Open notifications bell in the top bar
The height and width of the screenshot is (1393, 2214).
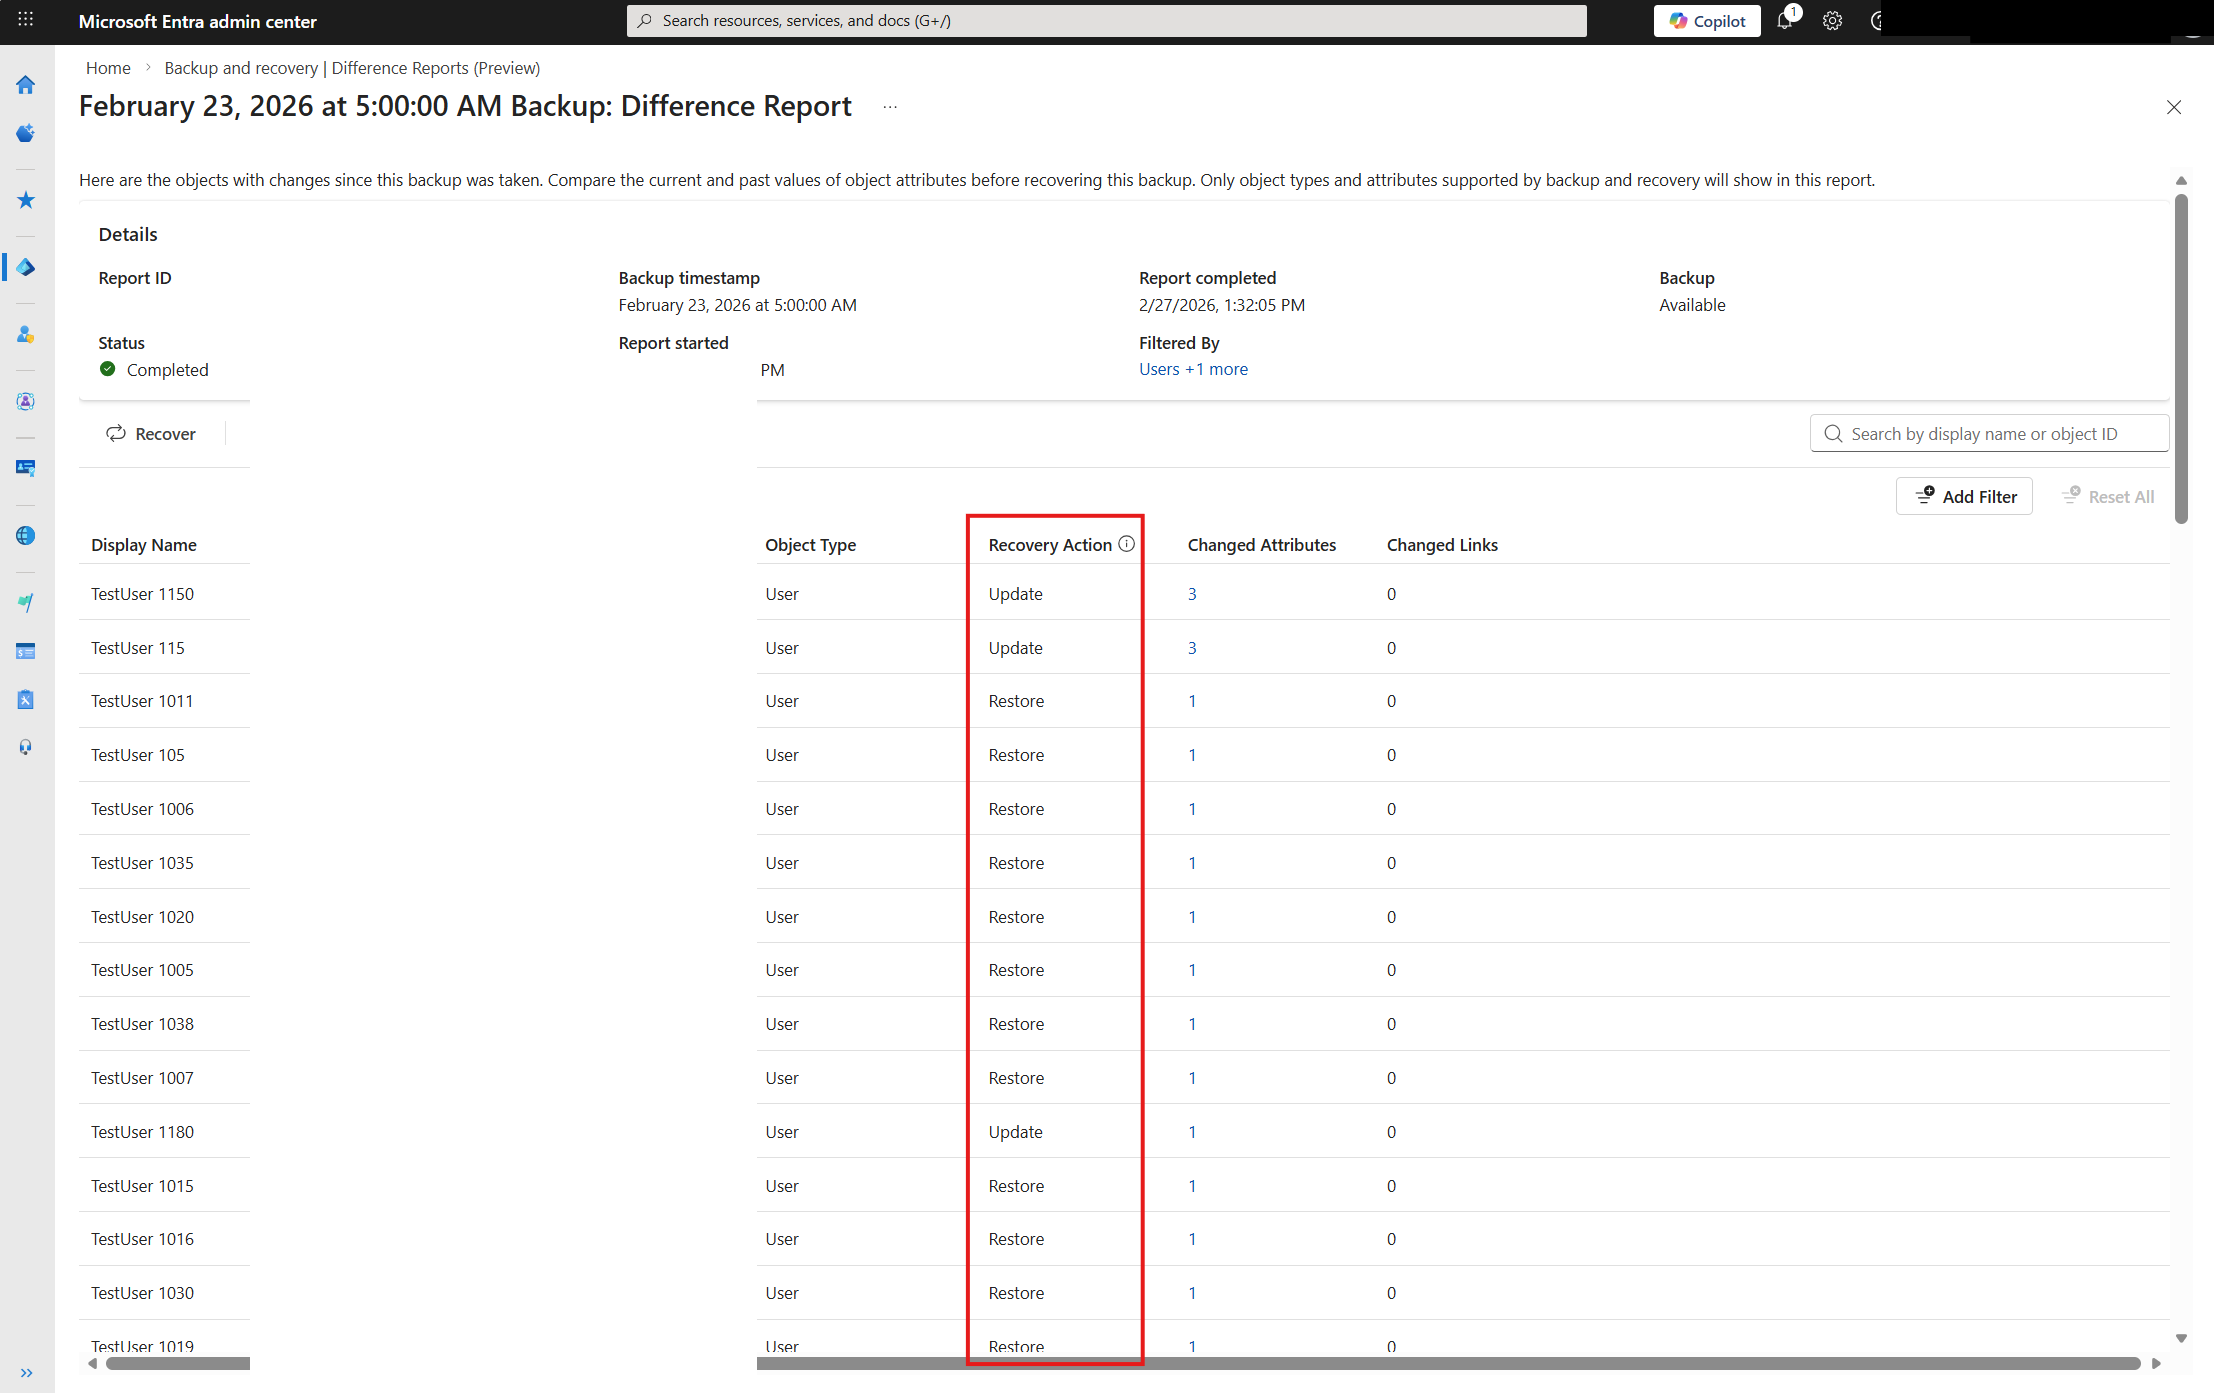[1786, 20]
